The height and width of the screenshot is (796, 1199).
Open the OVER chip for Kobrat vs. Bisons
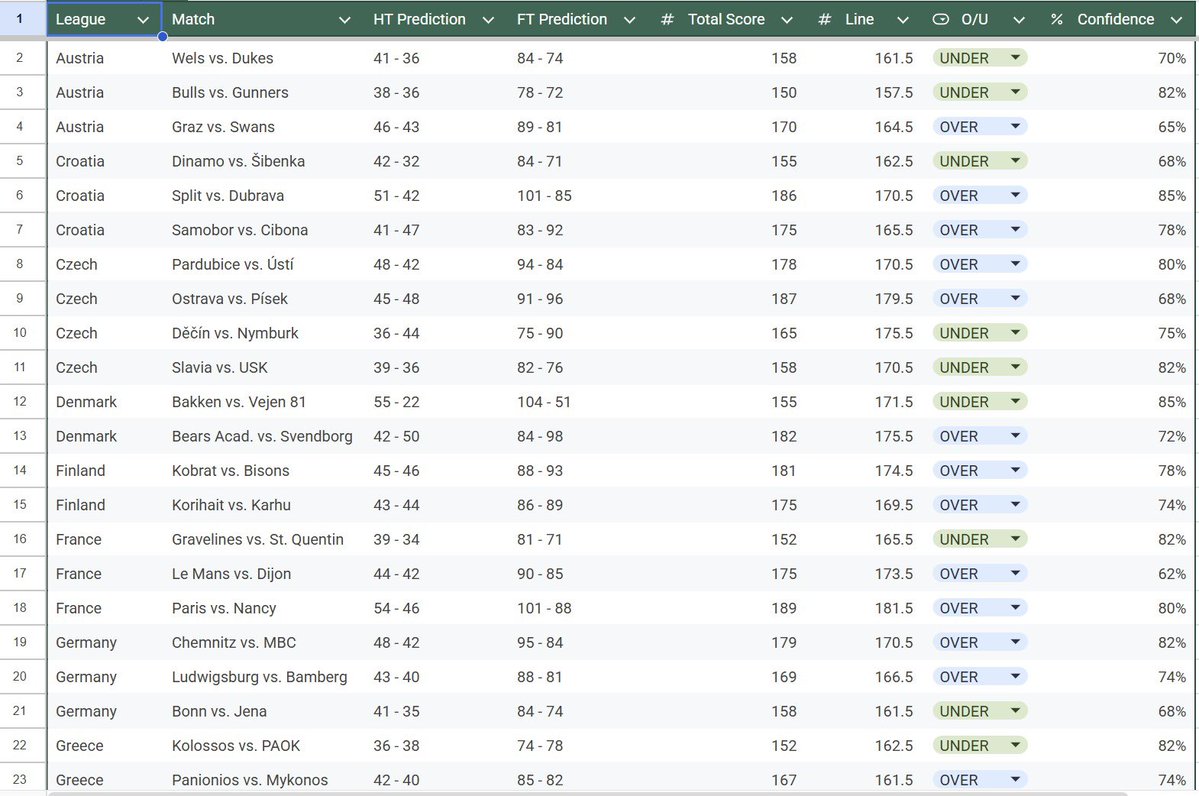point(980,471)
